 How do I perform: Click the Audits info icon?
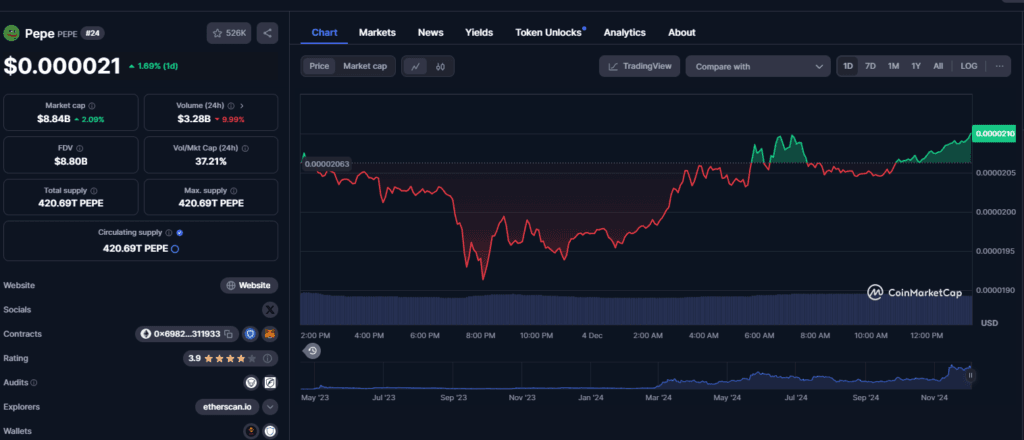34,383
